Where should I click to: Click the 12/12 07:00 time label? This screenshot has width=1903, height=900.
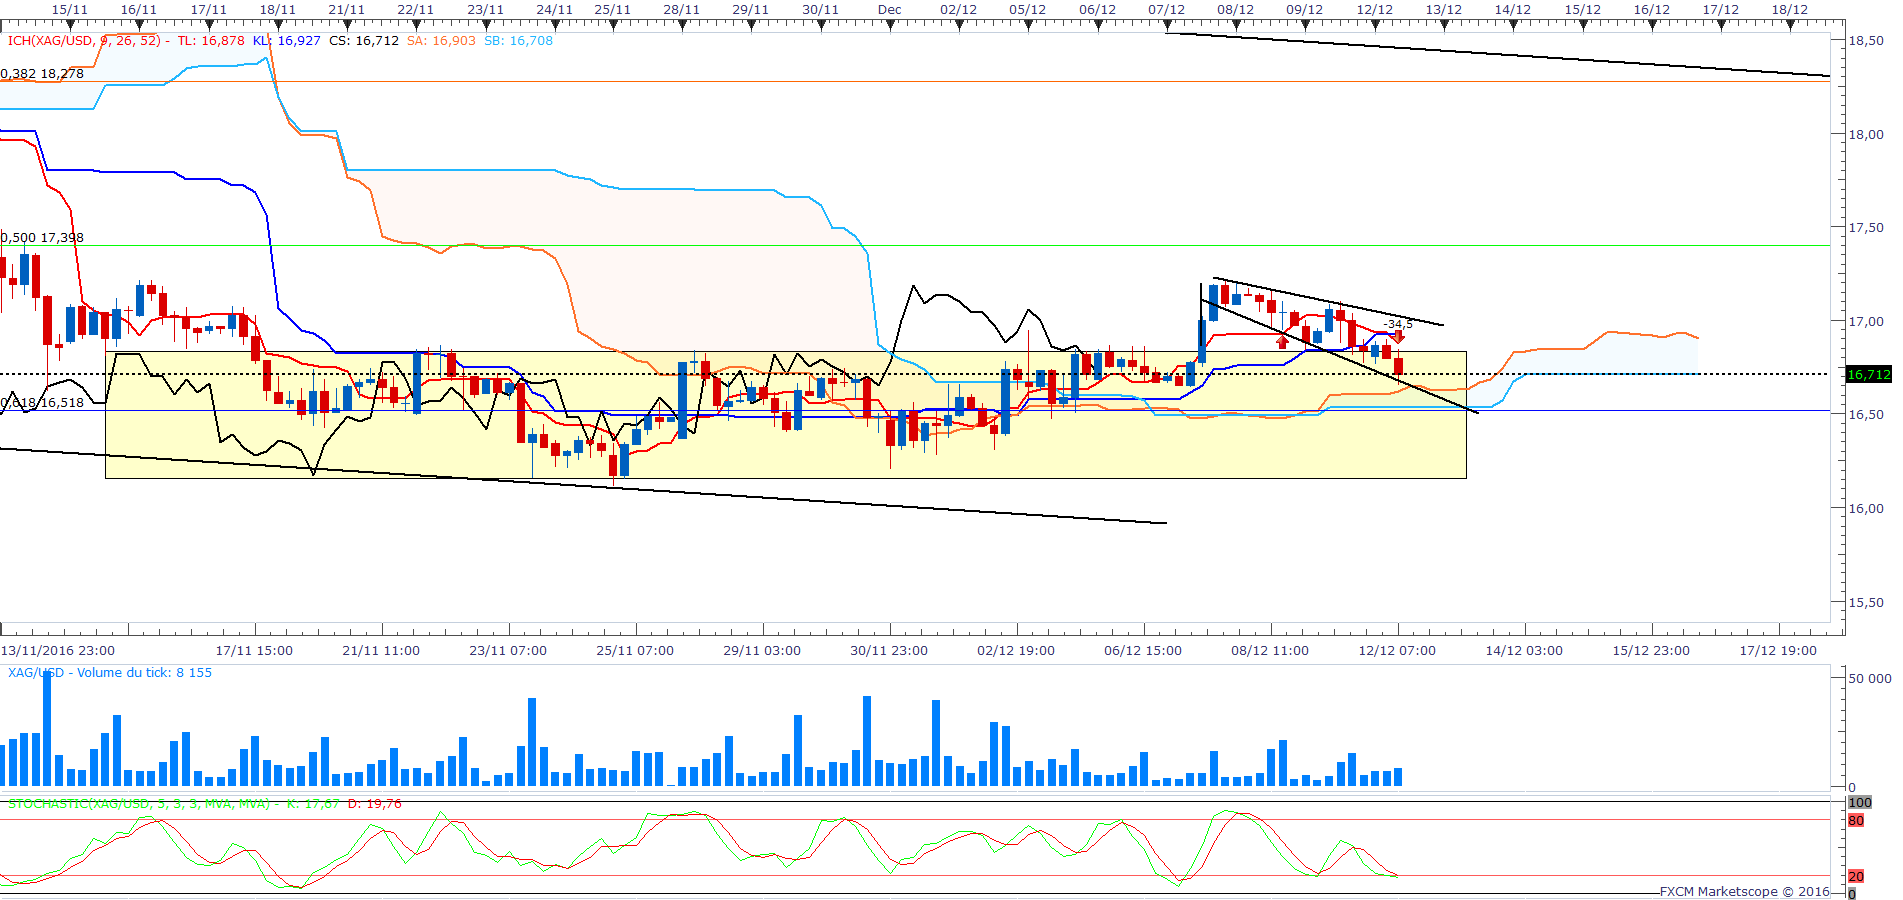click(1396, 651)
